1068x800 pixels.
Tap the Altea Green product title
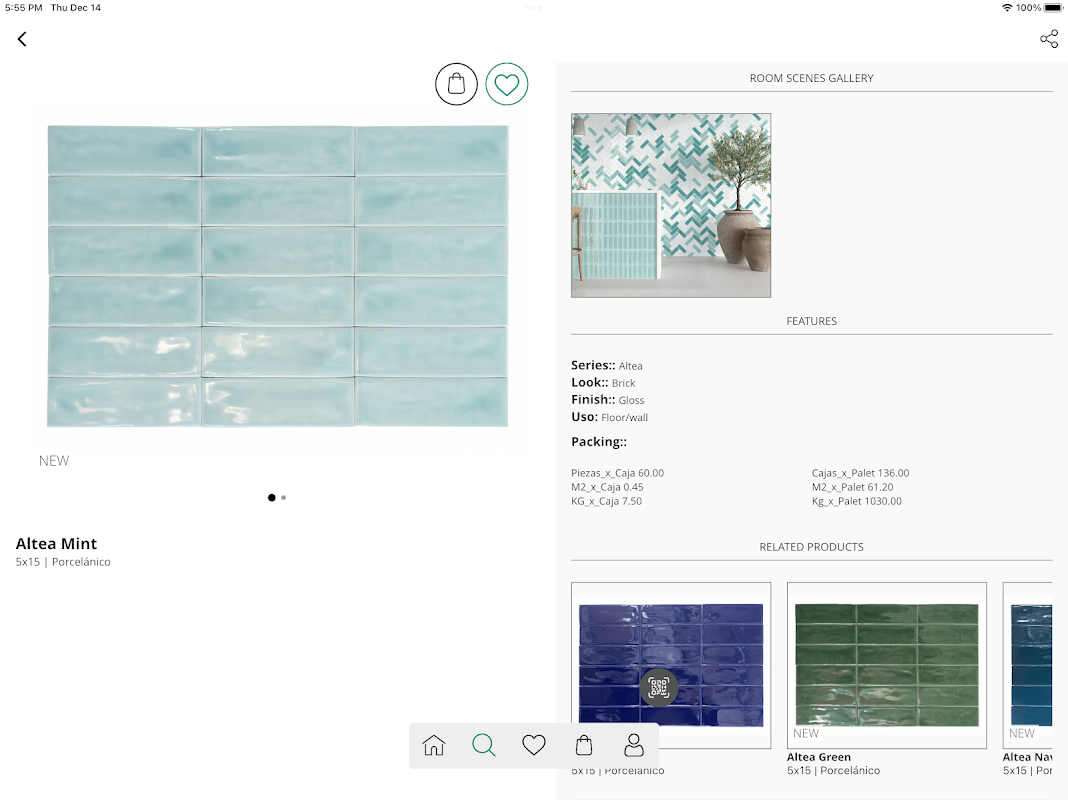[819, 757]
